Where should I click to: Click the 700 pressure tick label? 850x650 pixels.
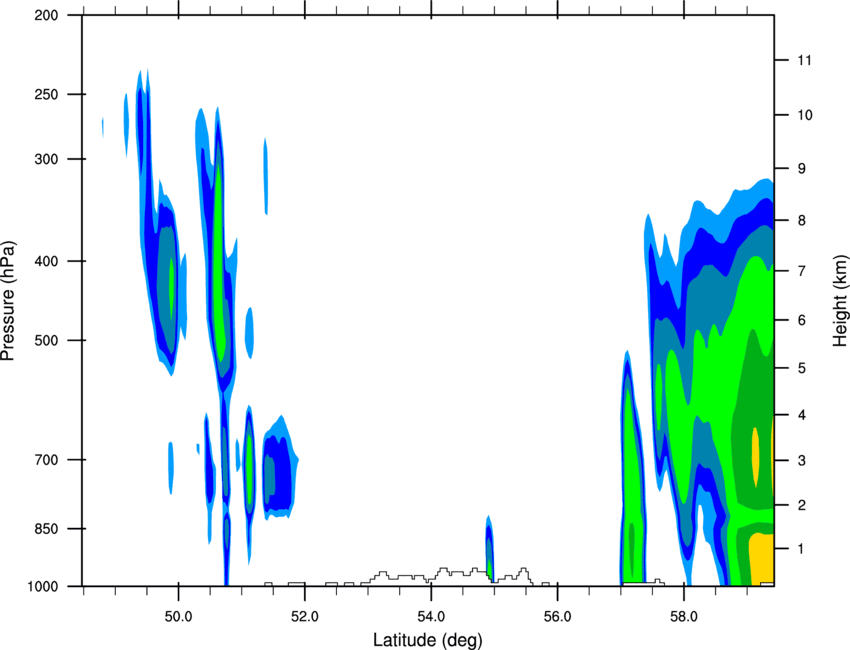click(46, 460)
